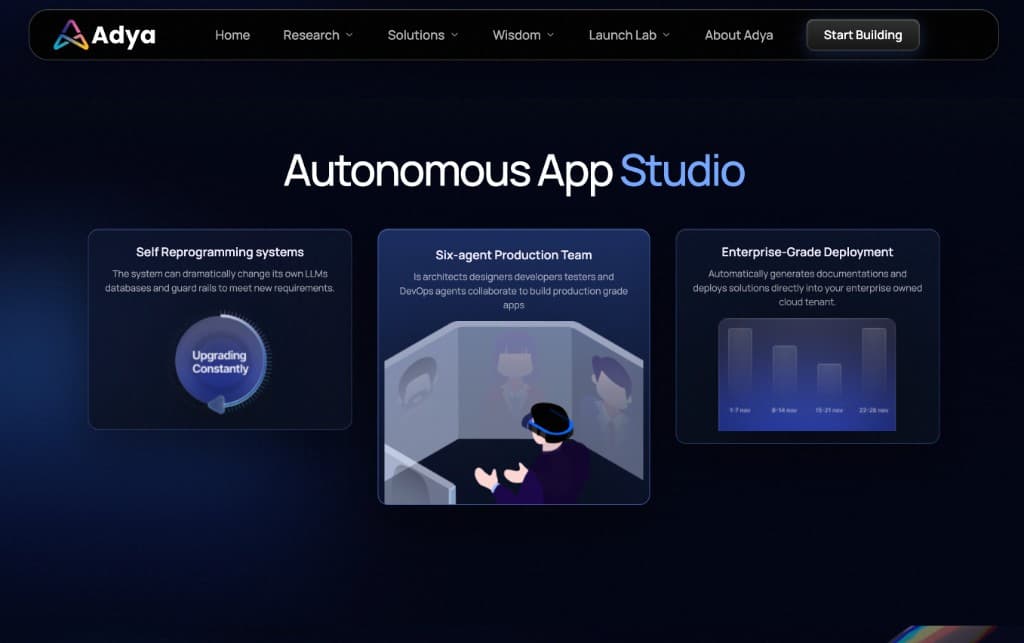This screenshot has height=643, width=1024.
Task: Expand the Launch Lab dropdown chevron
Action: (666, 35)
